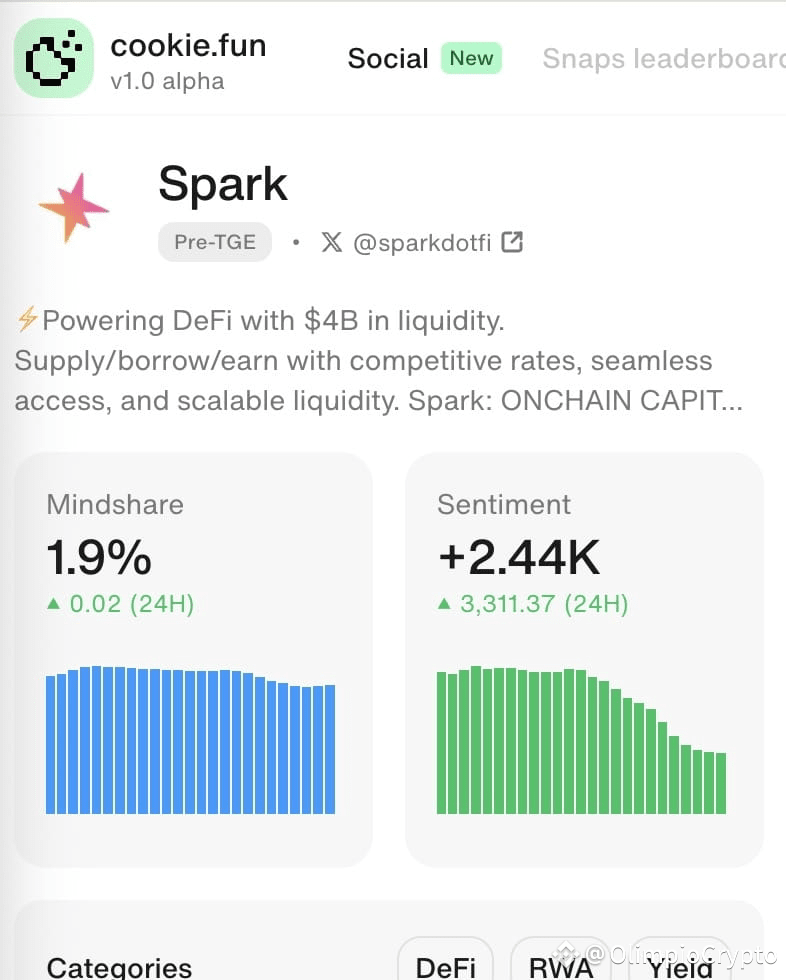The image size is (786, 980).
Task: Click the blue Mindshare bar chart
Action: pyautogui.click(x=191, y=740)
